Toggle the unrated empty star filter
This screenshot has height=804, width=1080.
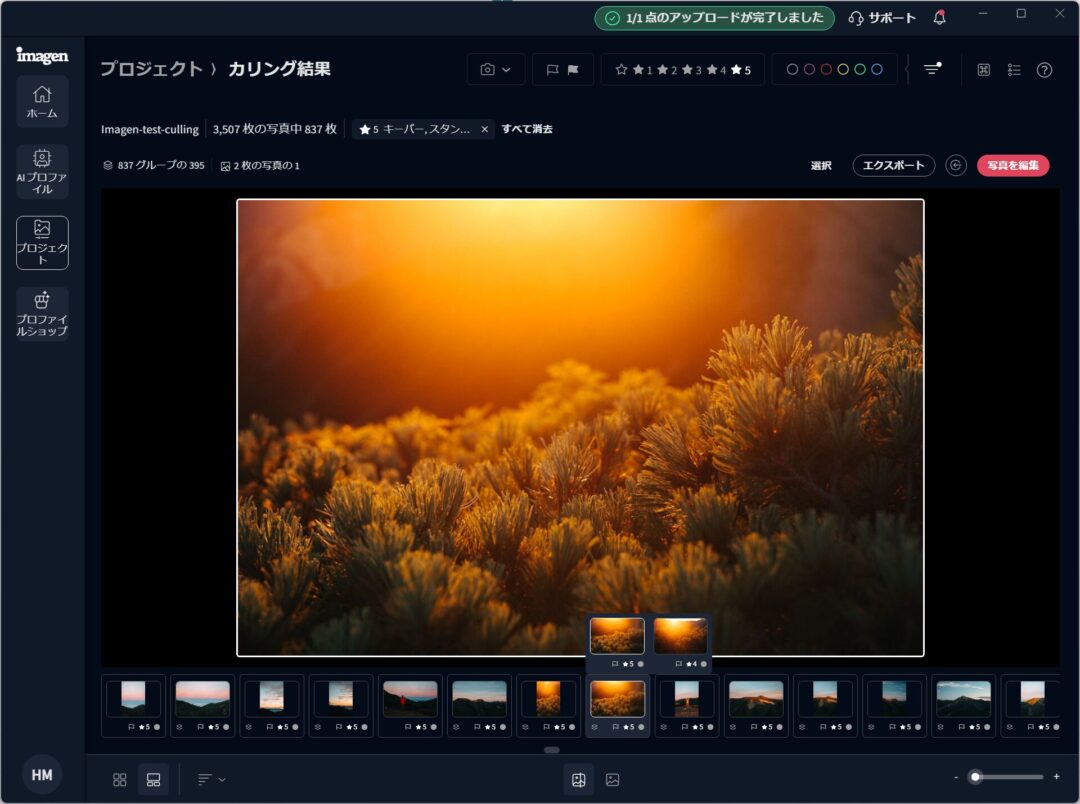click(x=621, y=70)
